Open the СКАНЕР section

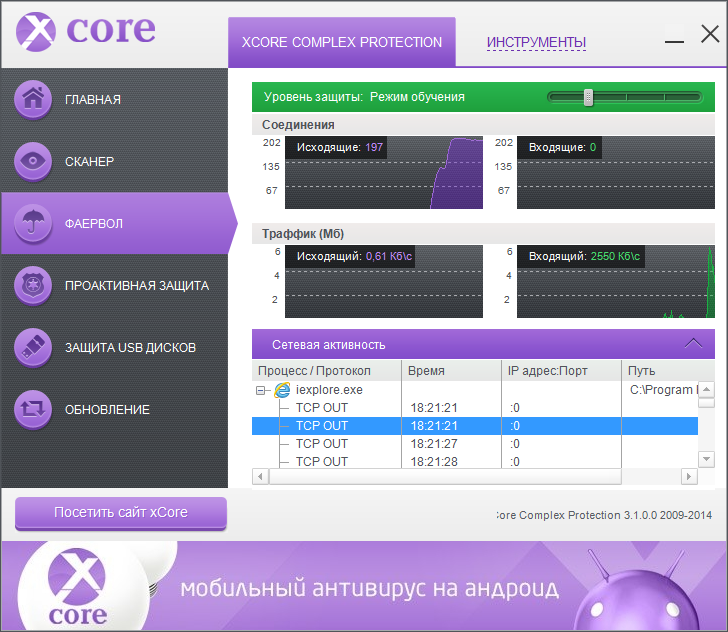point(114,162)
